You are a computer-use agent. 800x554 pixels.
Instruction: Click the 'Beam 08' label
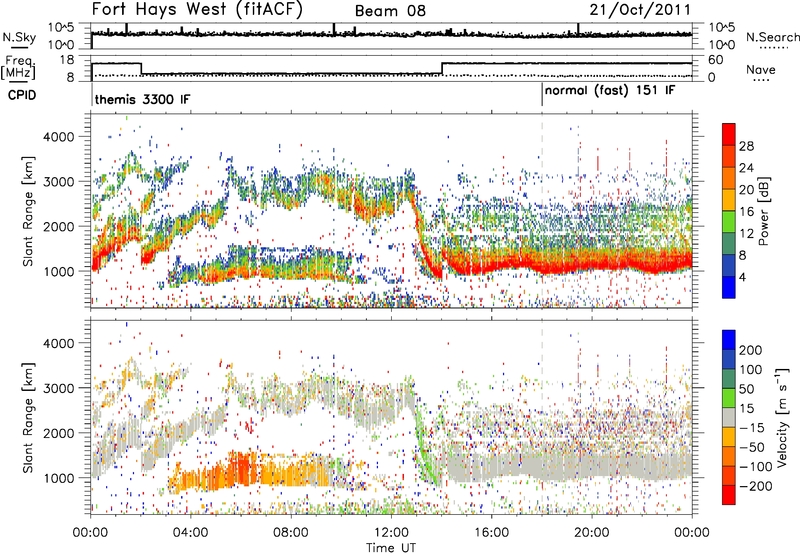tap(390, 11)
